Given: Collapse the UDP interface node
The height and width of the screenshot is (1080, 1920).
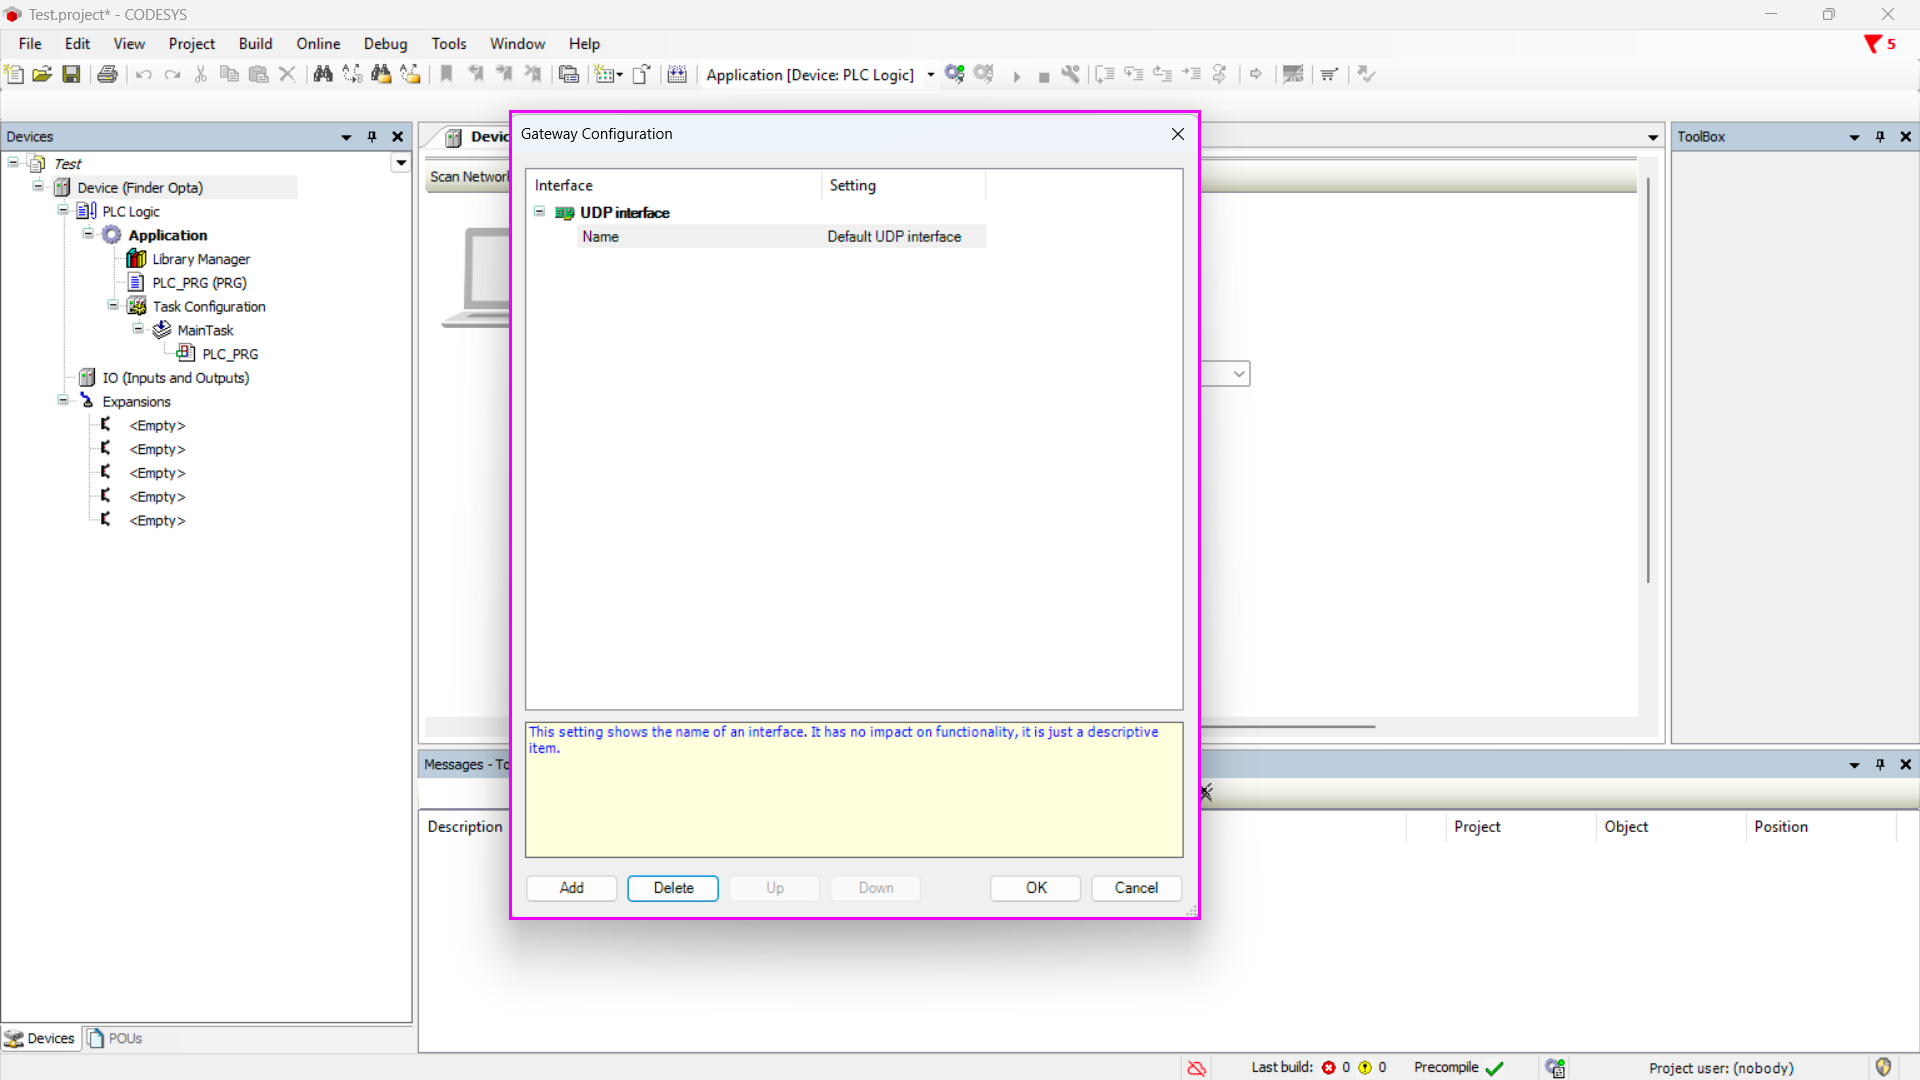Looking at the screenshot, I should 540,212.
